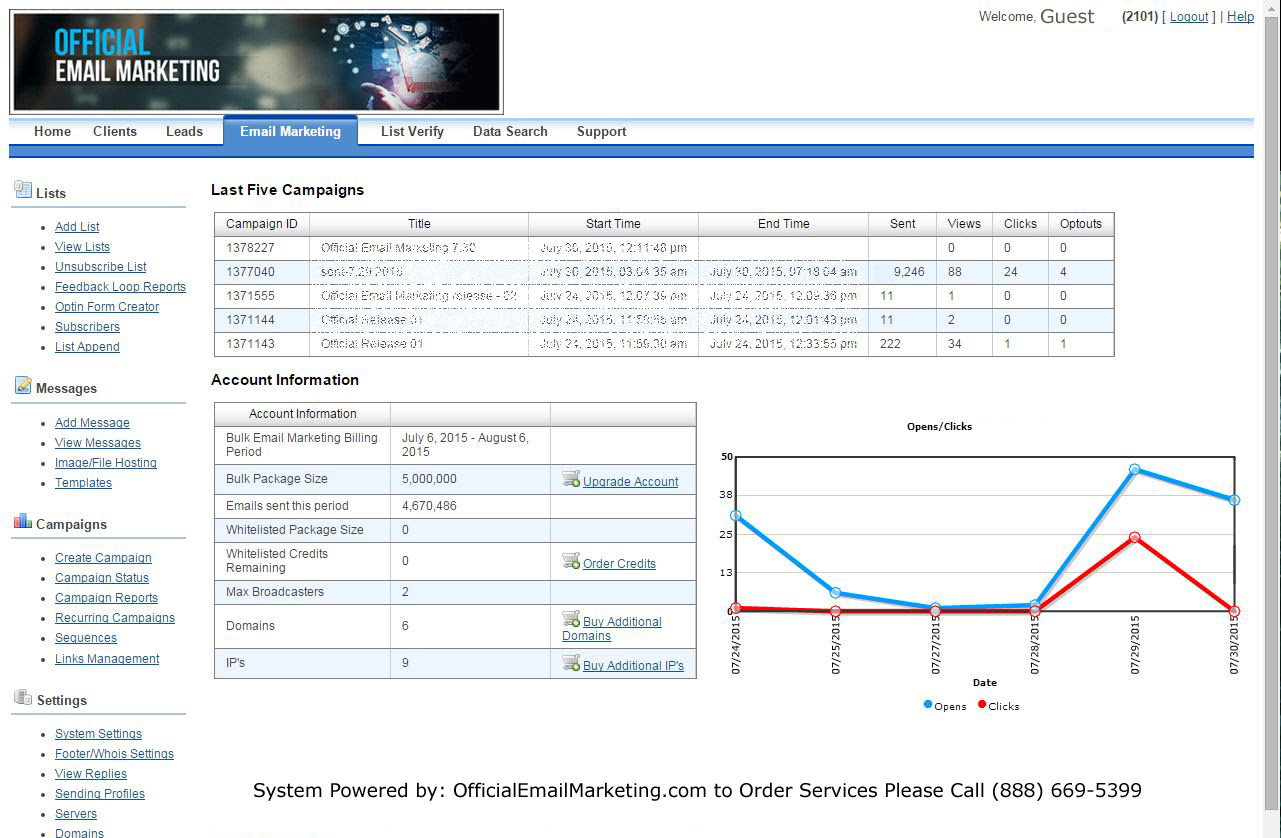Image resolution: width=1281 pixels, height=838 pixels.
Task: Open Recurring Campaigns link
Action: 115,618
